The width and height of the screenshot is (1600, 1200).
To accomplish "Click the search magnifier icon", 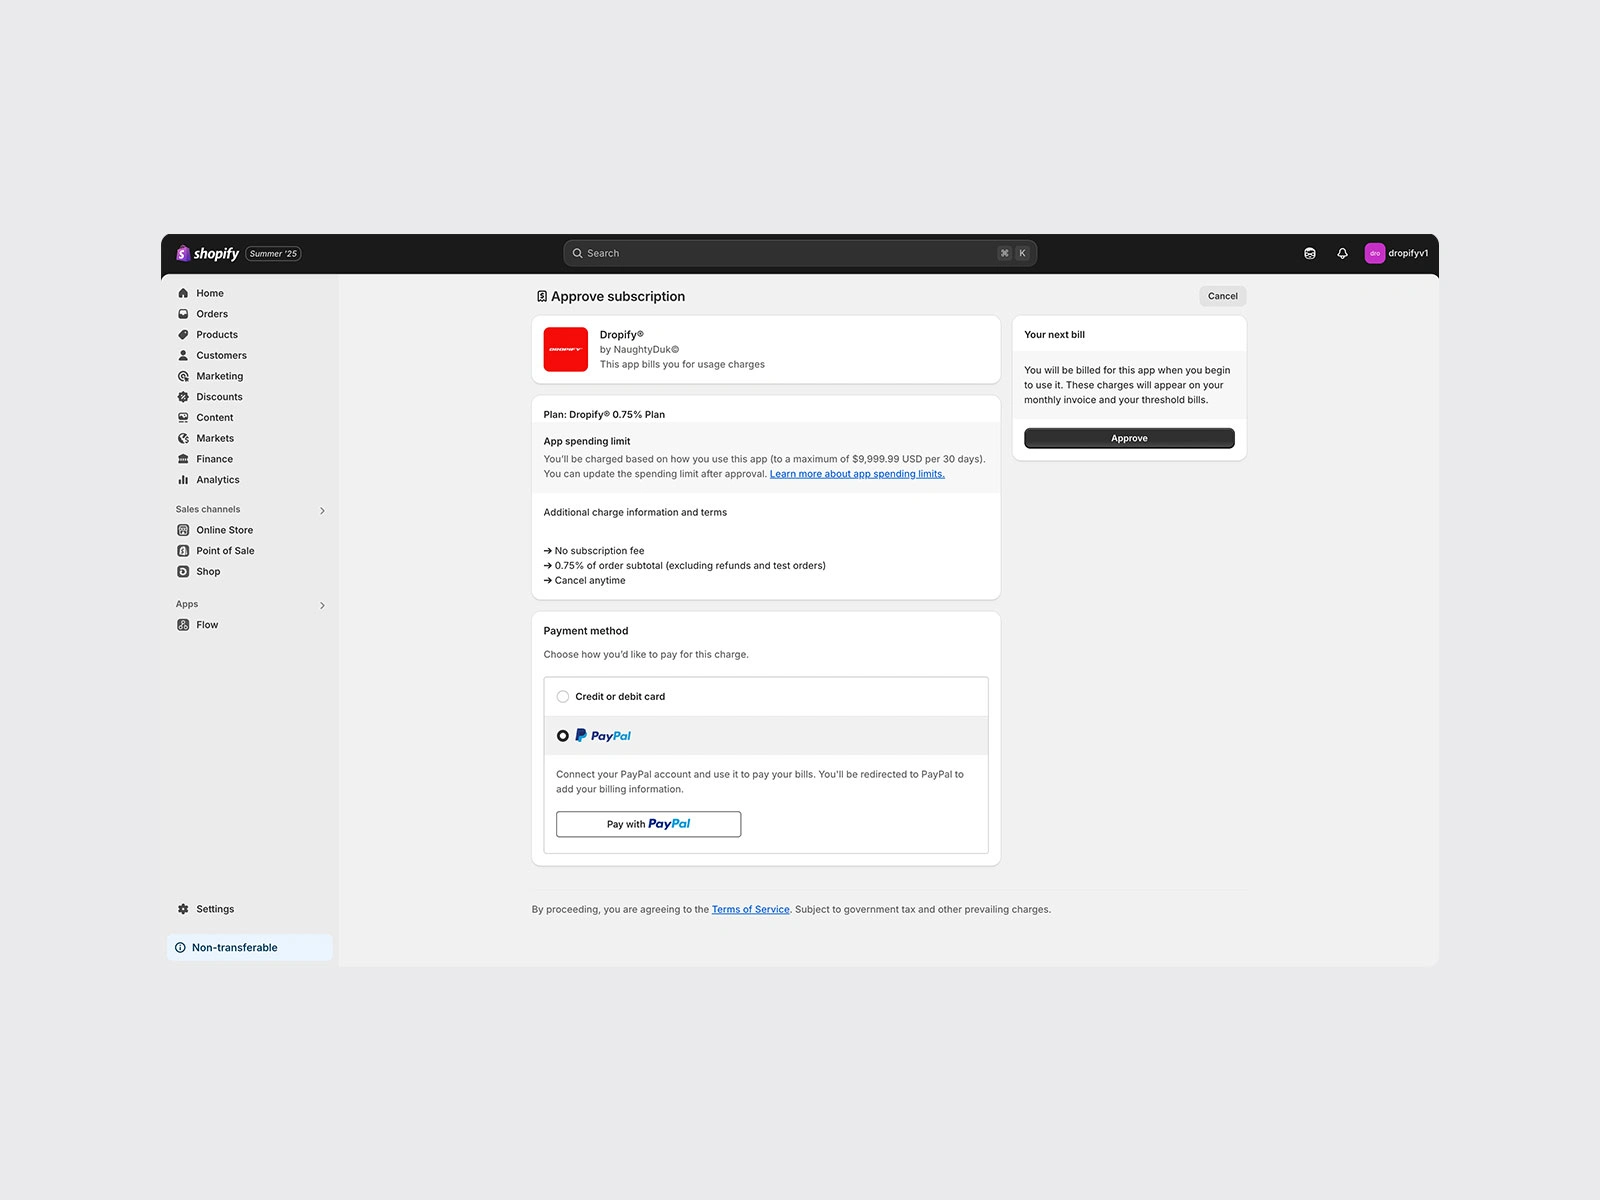I will (x=577, y=254).
